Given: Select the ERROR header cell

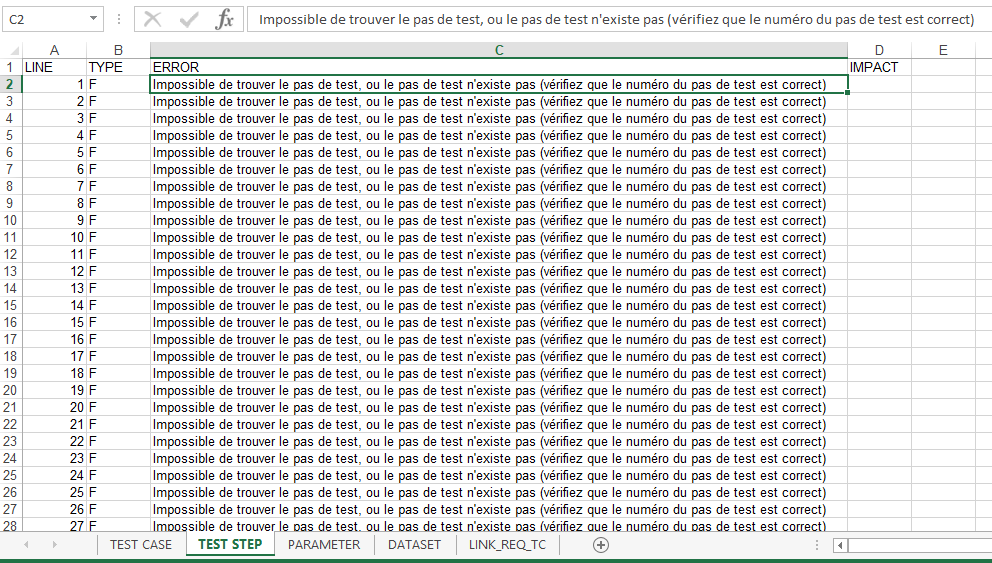Looking at the screenshot, I should [498, 67].
